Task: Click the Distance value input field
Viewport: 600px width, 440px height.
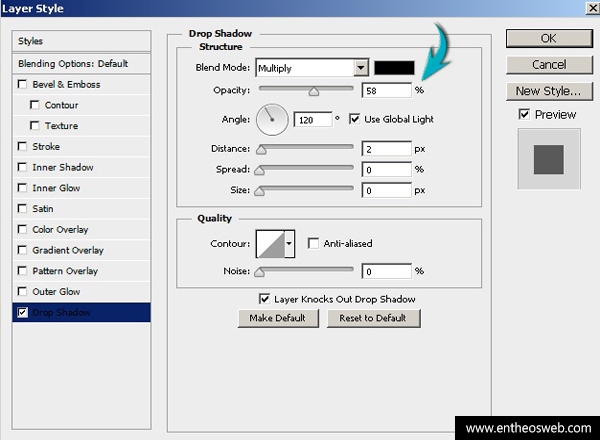Action: 386,149
